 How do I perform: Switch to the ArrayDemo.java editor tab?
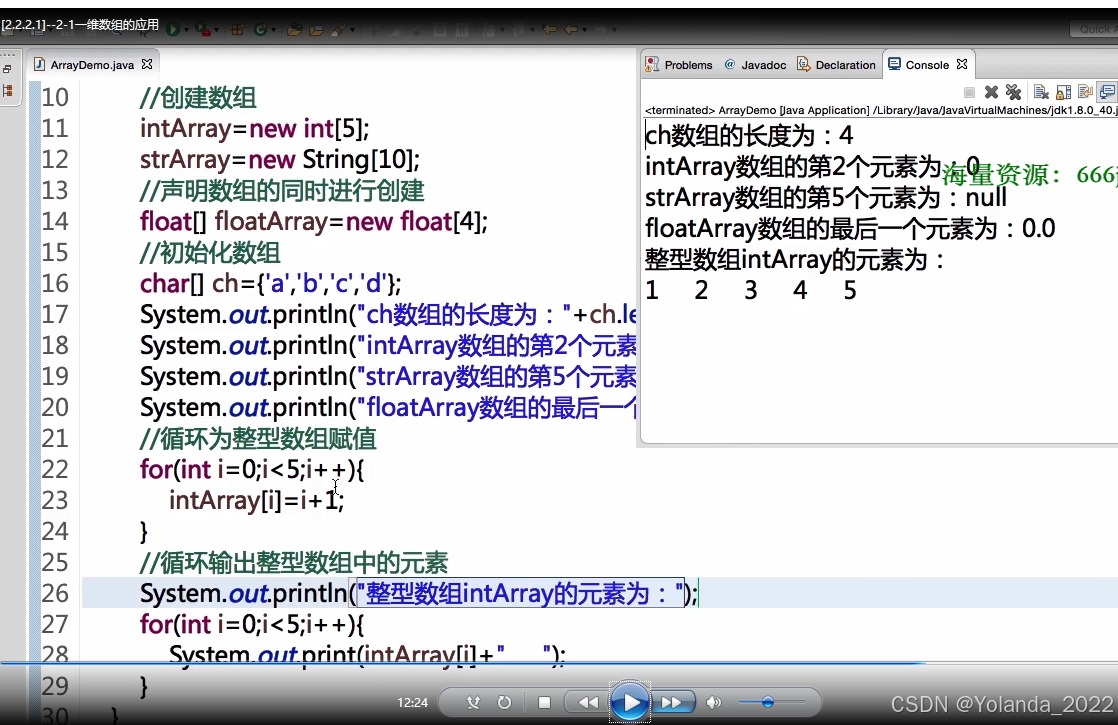(x=92, y=65)
